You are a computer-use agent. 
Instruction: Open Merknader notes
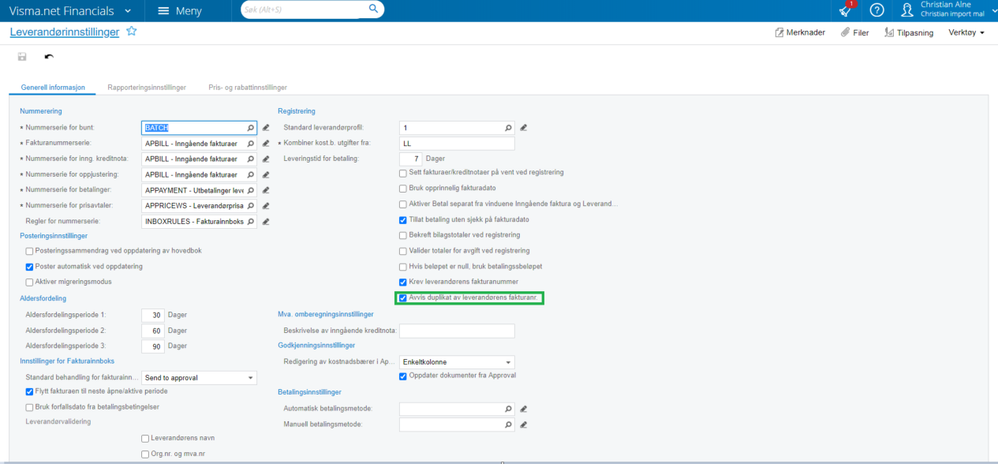[799, 32]
